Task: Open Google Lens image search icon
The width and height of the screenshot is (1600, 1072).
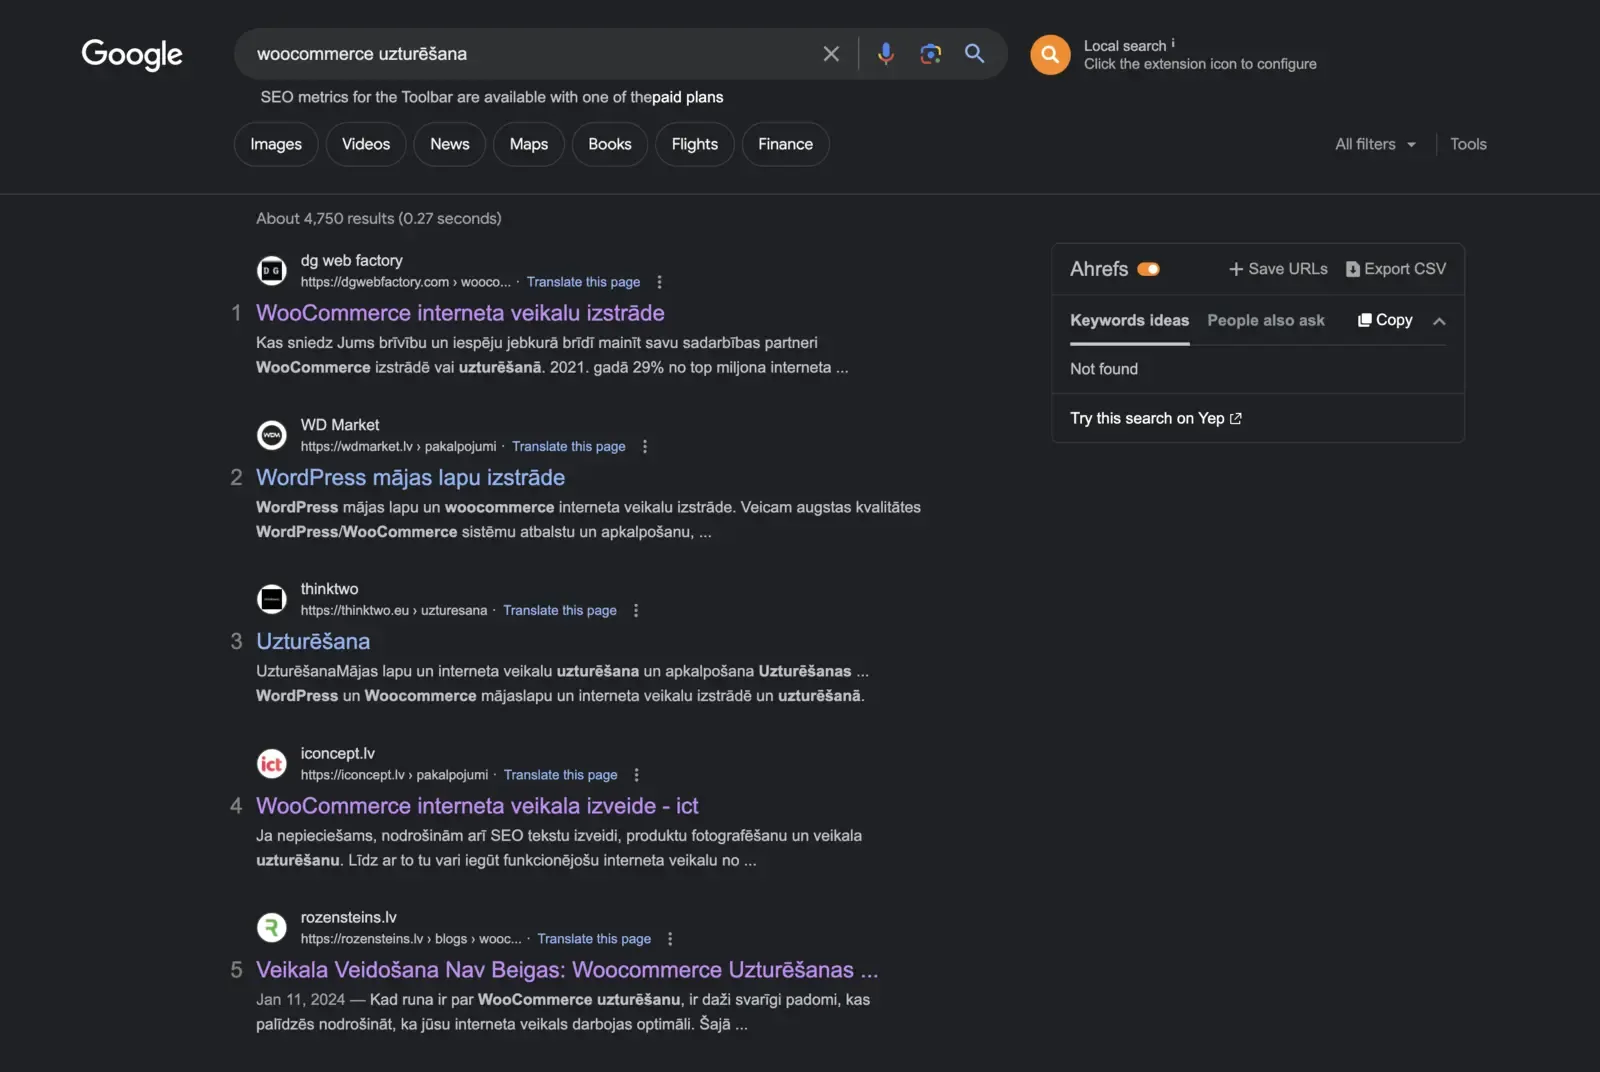Action: (931, 54)
